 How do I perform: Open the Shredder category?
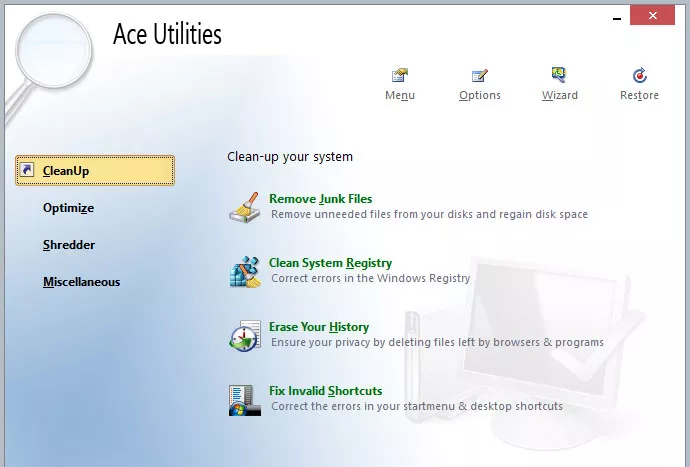pos(69,245)
